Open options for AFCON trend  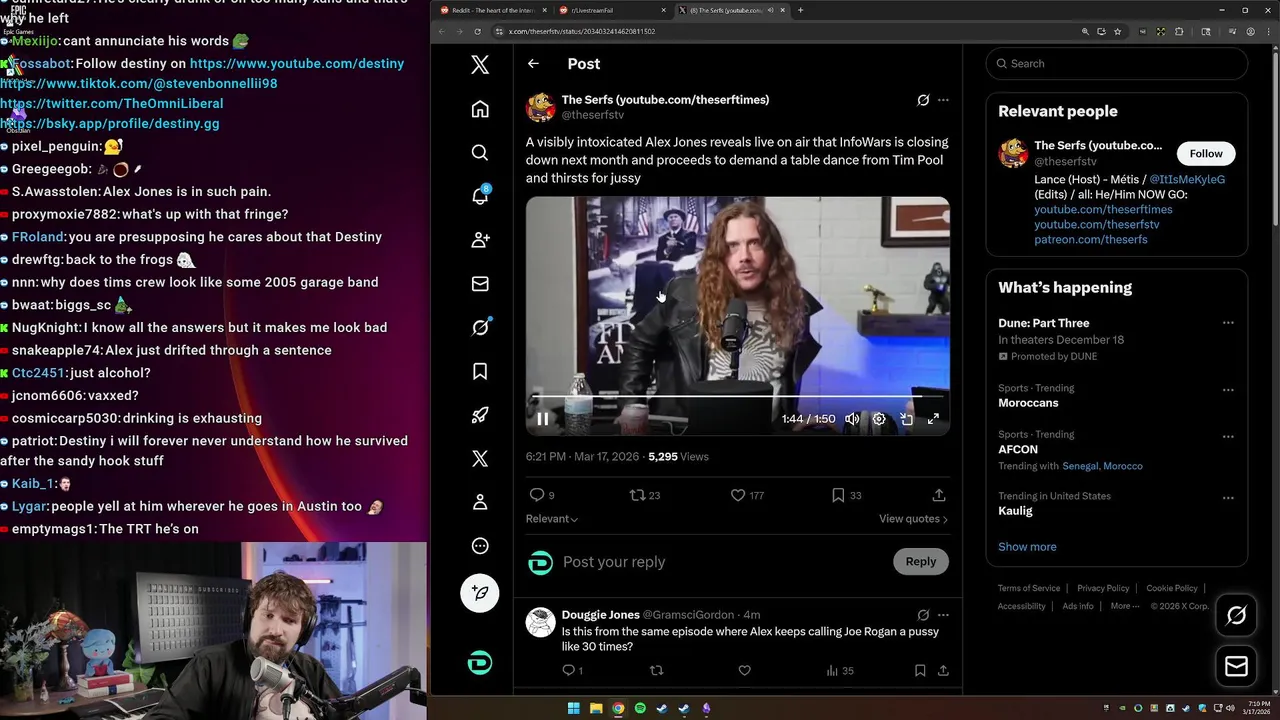click(x=1228, y=436)
